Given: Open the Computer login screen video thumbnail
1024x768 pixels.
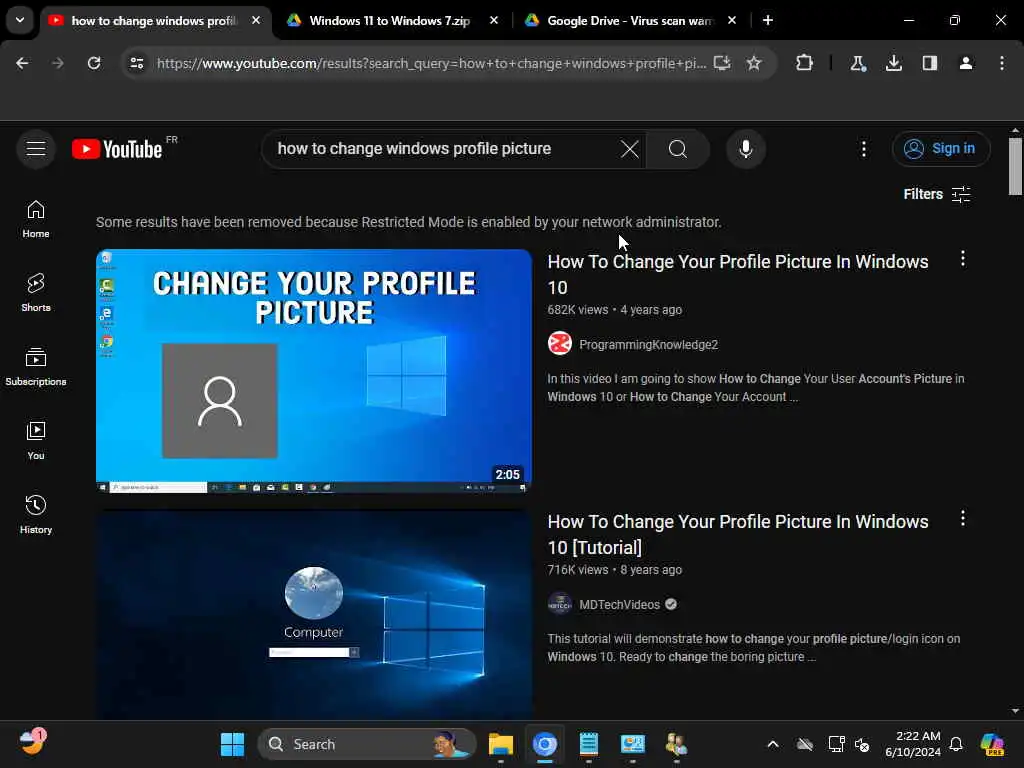Looking at the screenshot, I should 314,615.
